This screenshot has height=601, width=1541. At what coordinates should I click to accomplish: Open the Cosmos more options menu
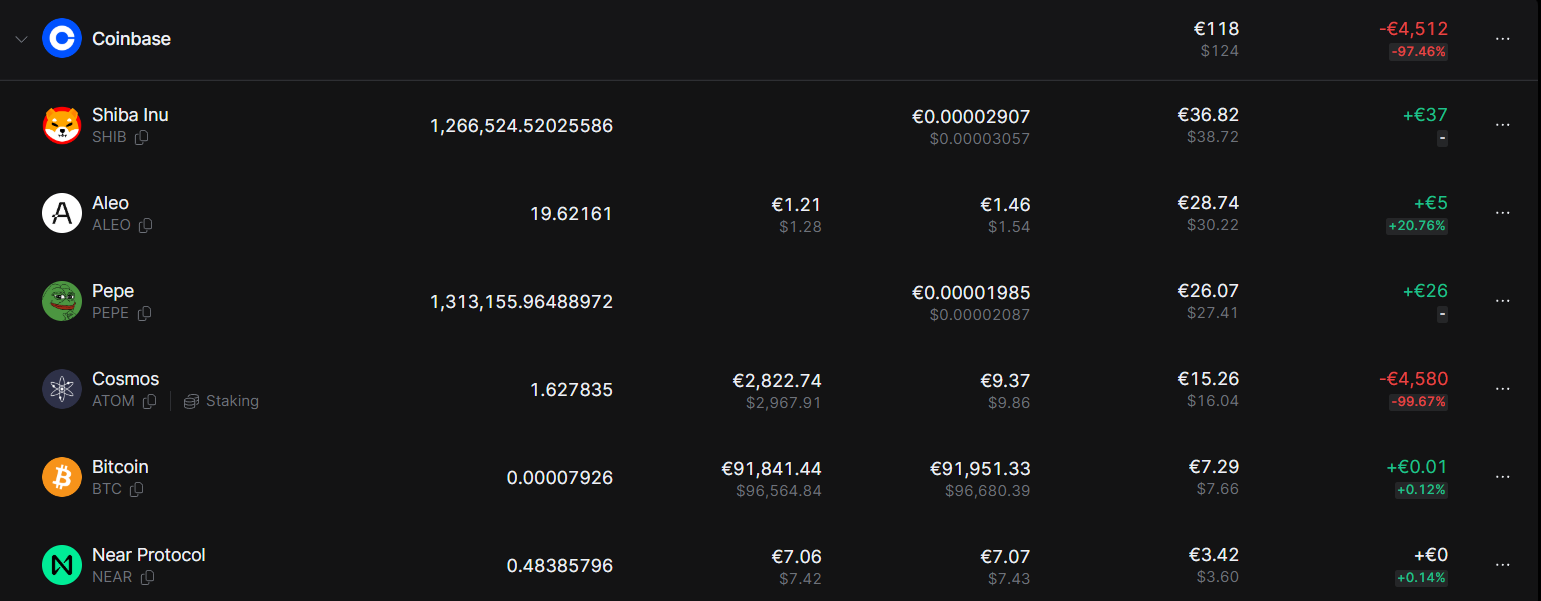tap(1502, 389)
